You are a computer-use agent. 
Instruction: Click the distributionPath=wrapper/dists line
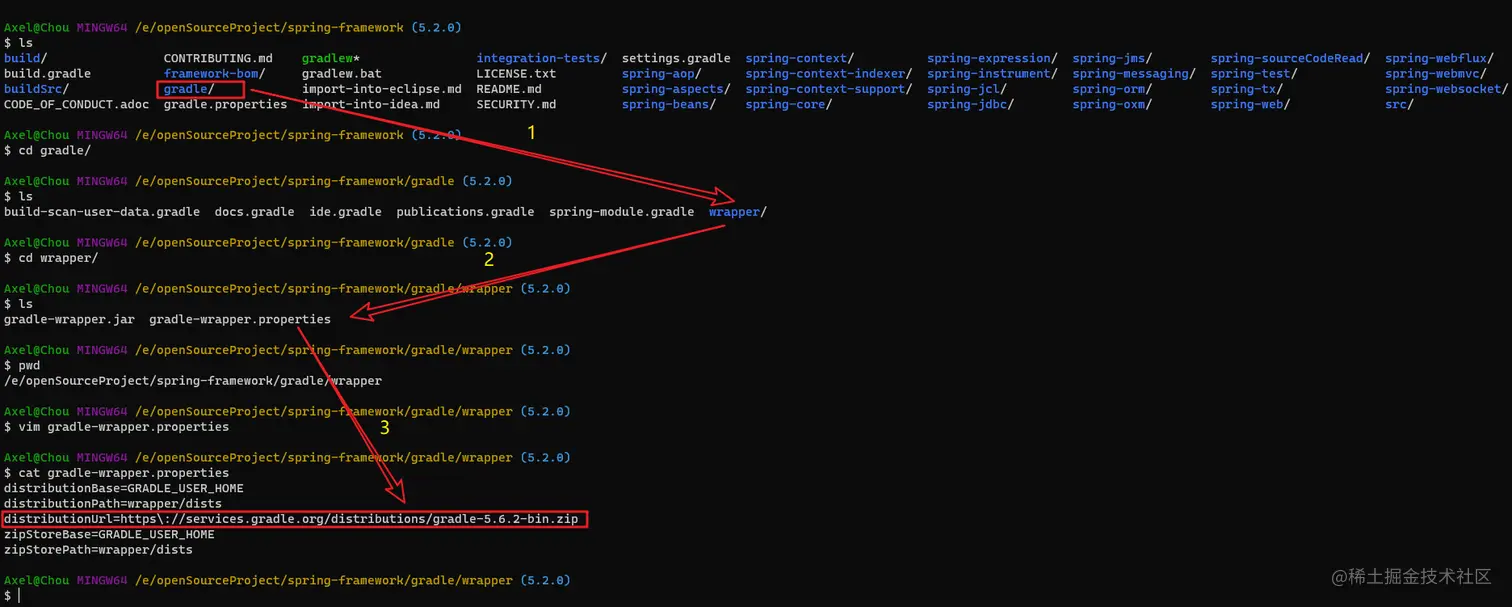(x=113, y=504)
